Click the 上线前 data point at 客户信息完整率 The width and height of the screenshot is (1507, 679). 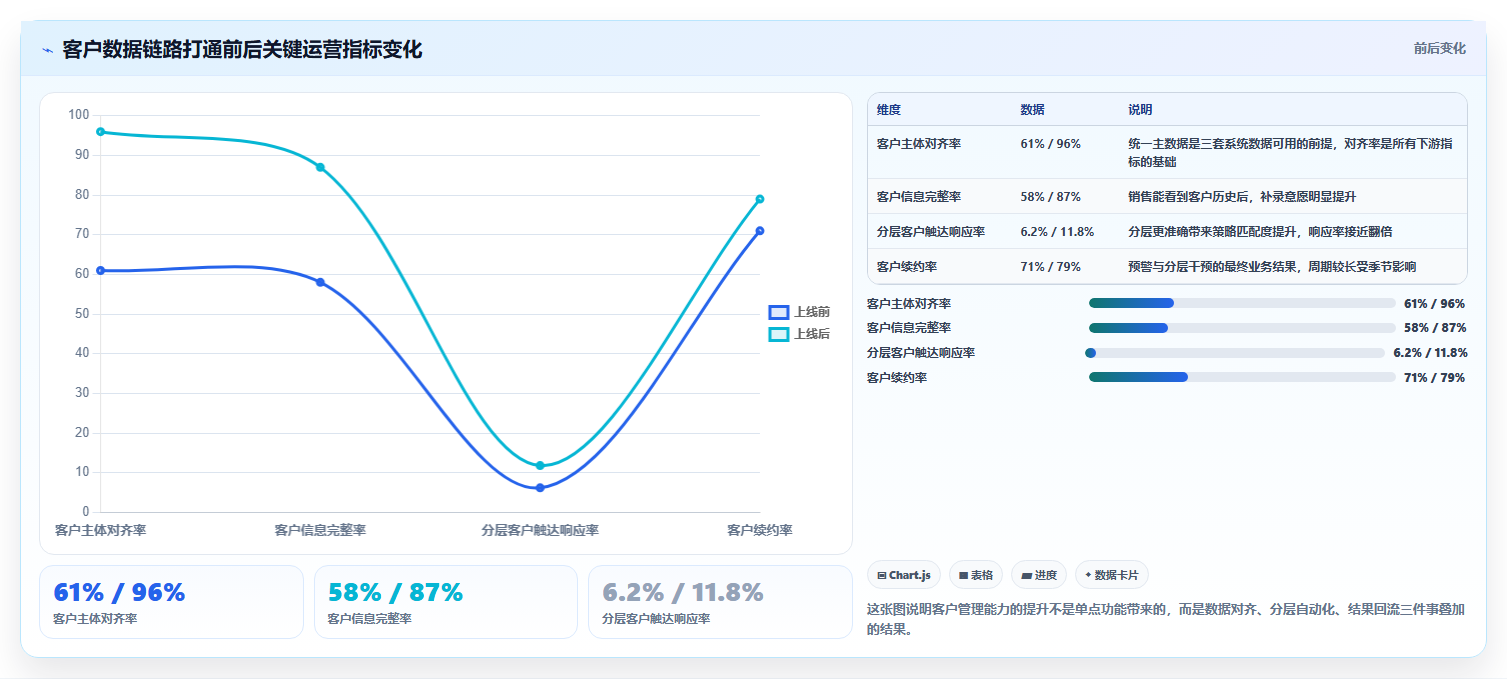tap(320, 282)
